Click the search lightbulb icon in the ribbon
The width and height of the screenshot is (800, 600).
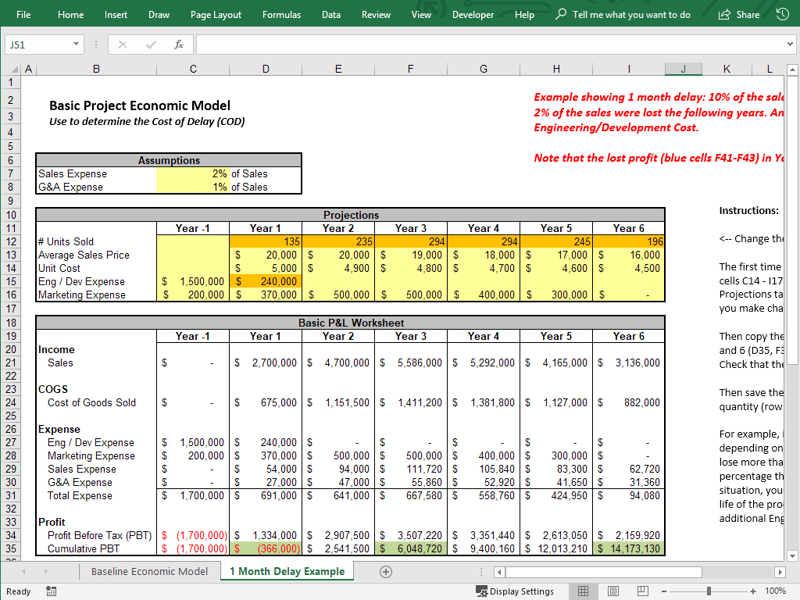tap(561, 14)
